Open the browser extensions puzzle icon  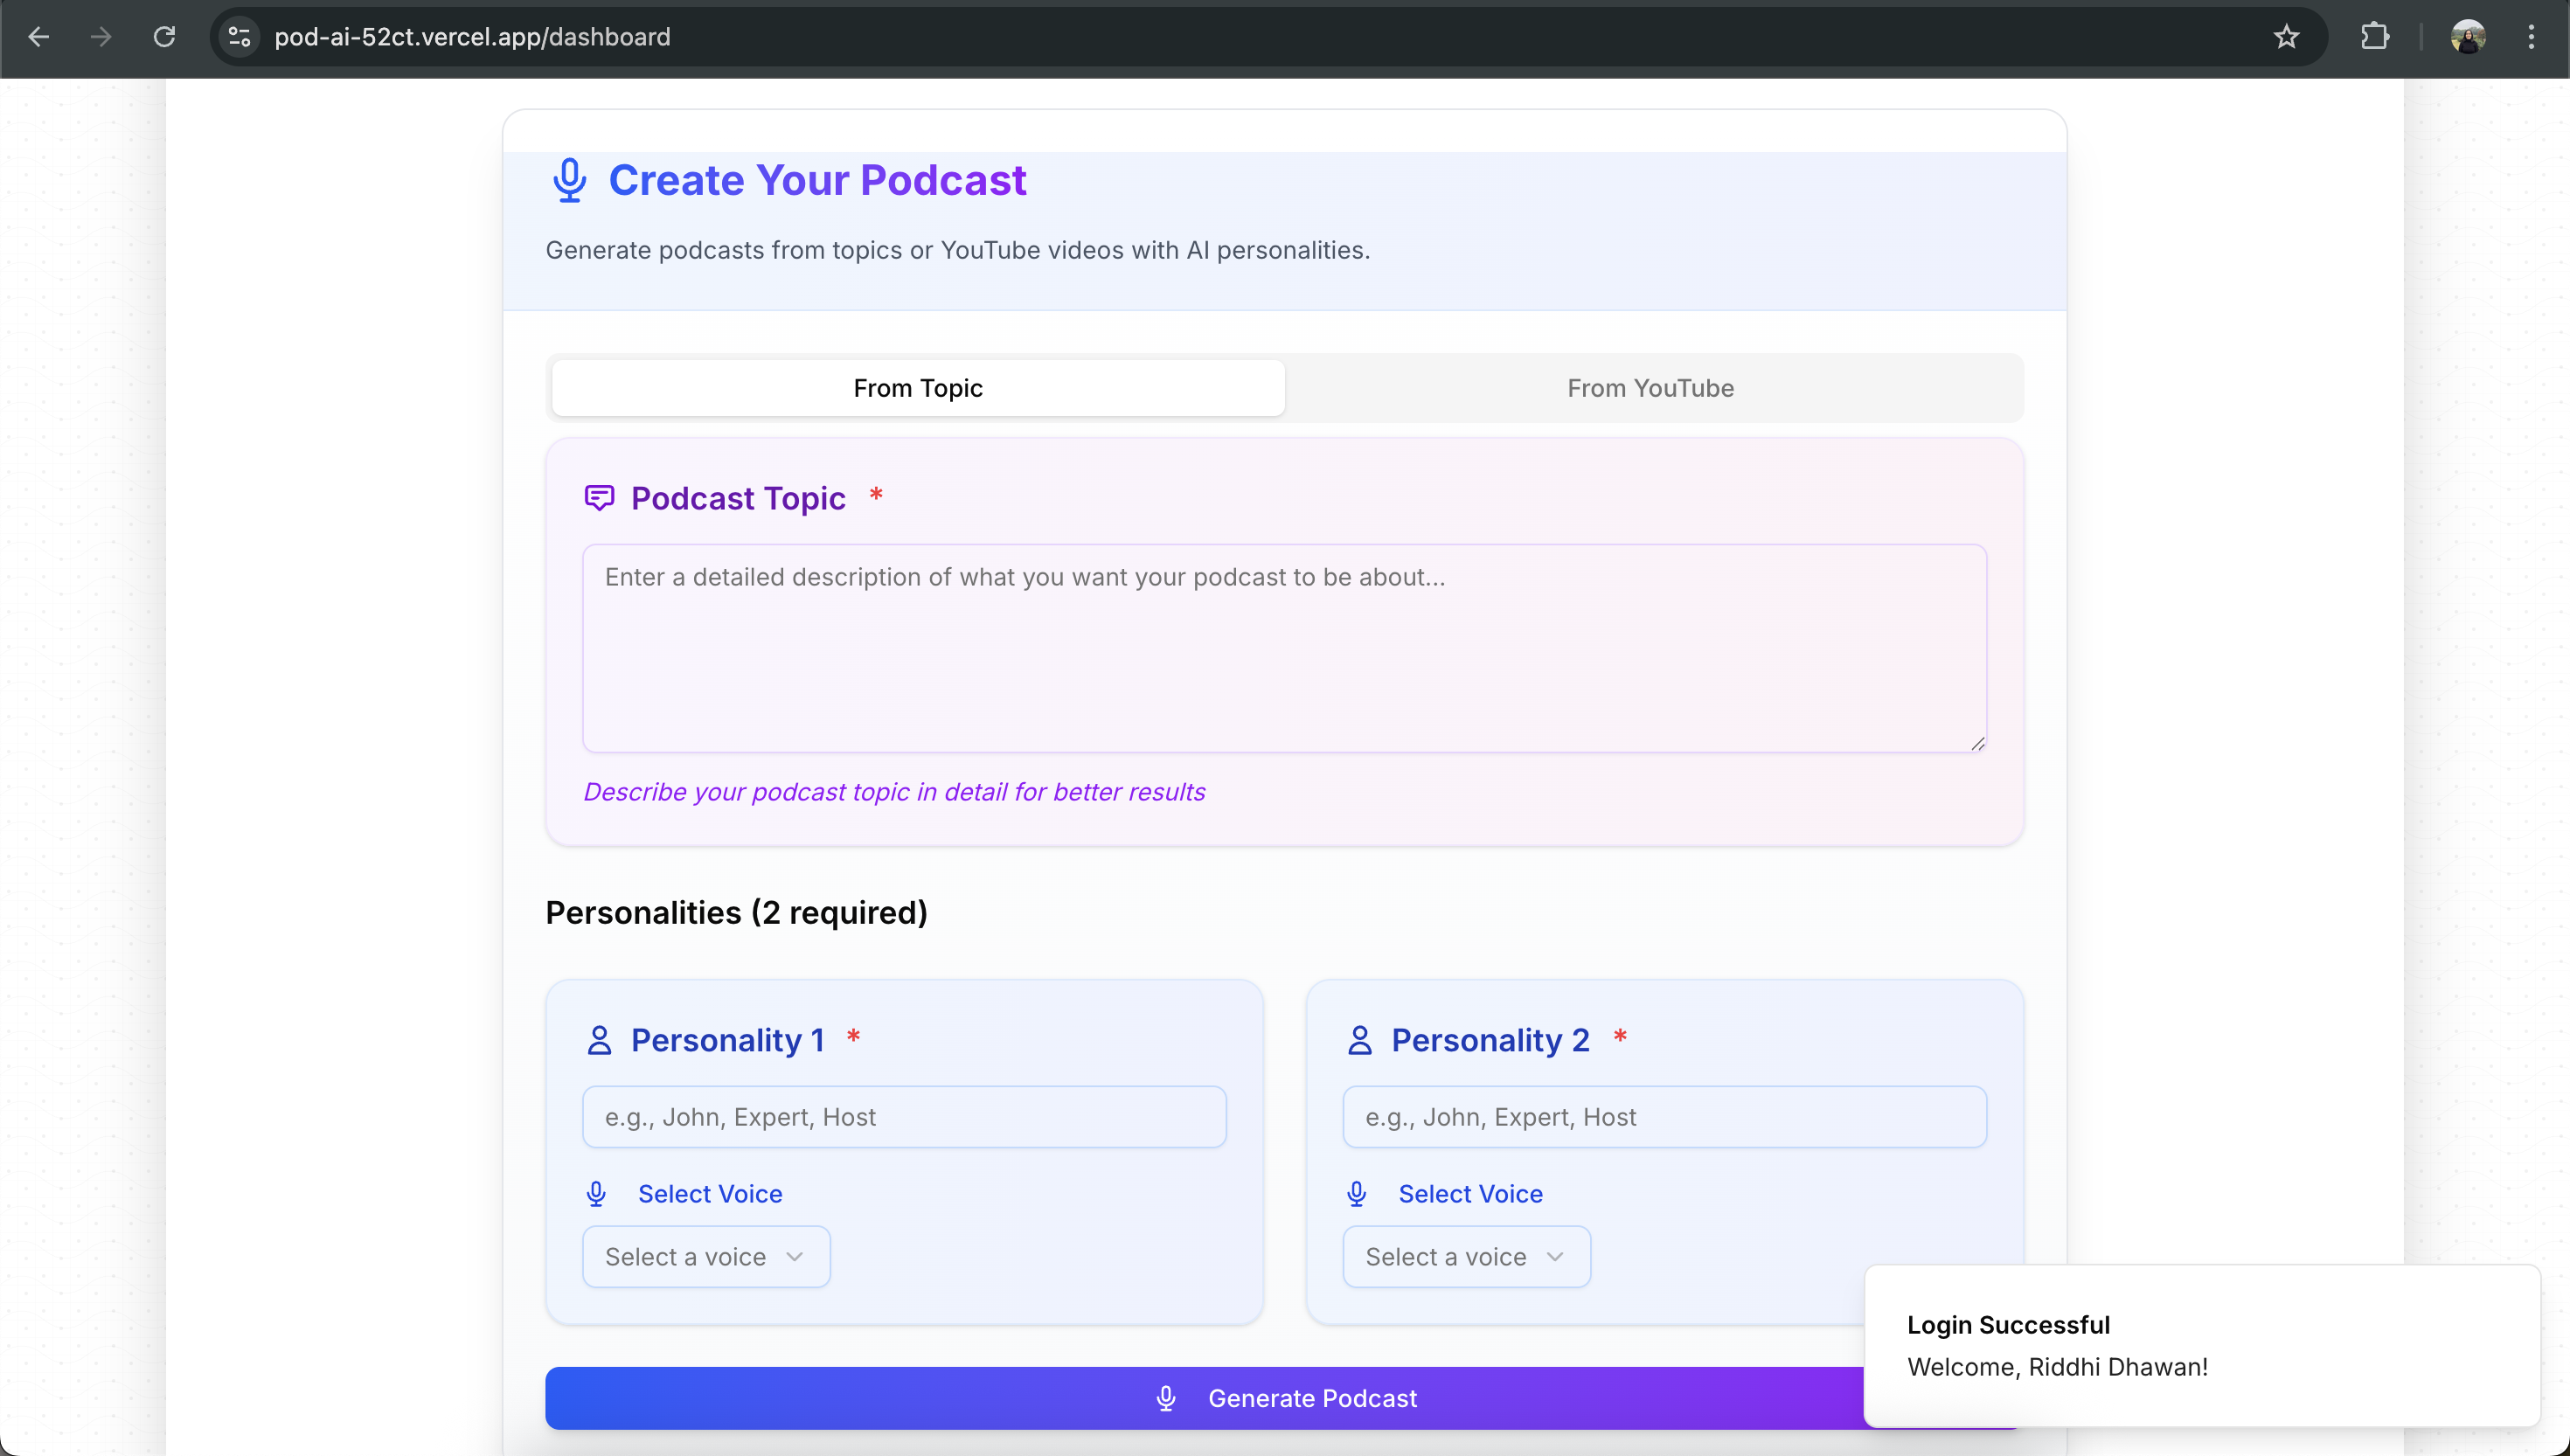2374,37
